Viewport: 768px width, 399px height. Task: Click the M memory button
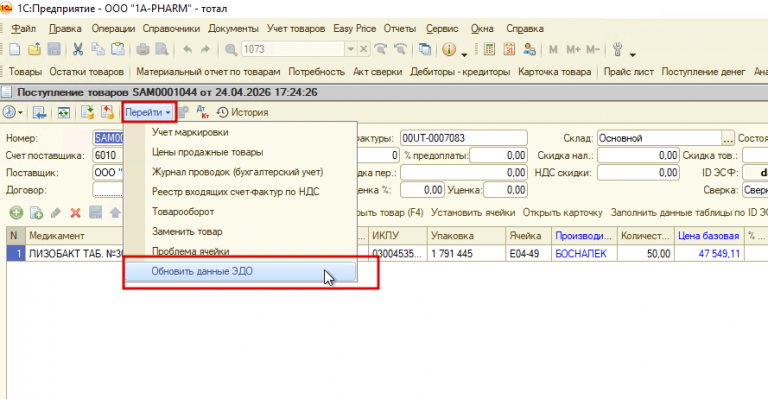(x=553, y=49)
